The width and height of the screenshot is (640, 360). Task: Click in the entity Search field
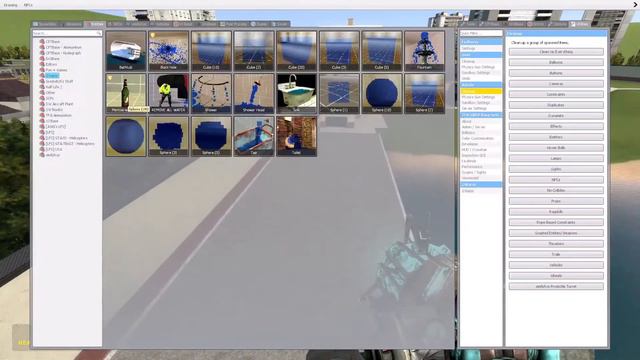click(x=67, y=33)
